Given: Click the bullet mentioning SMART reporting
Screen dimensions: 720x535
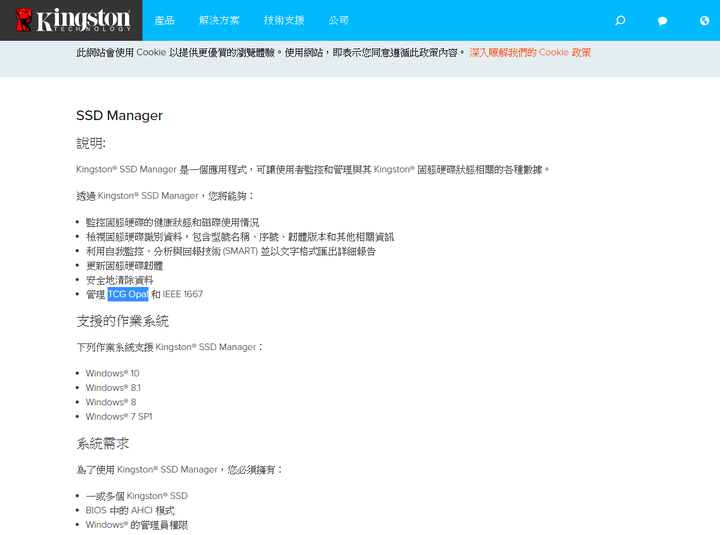Looking at the screenshot, I should click(x=231, y=251).
